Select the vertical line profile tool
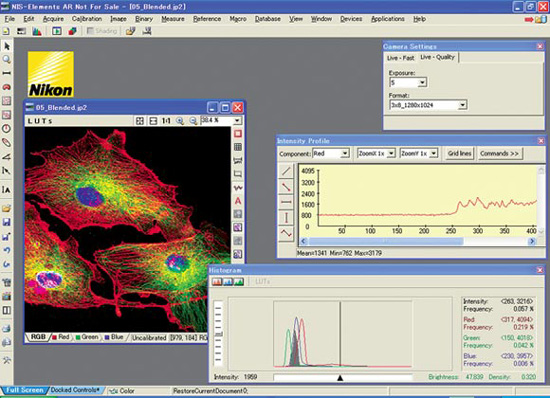 286,218
